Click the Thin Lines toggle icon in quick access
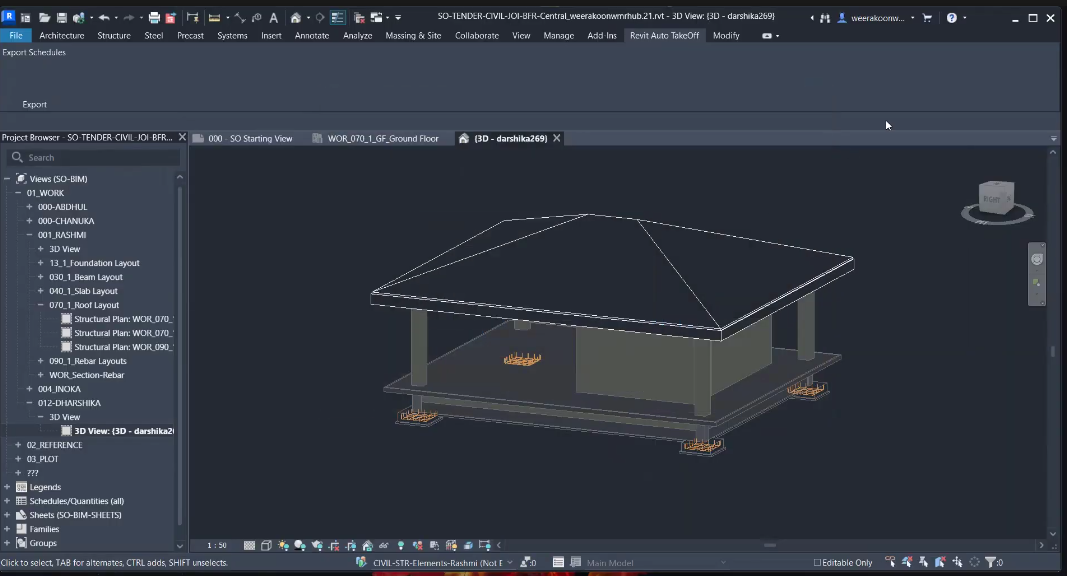The width and height of the screenshot is (1067, 576). pos(338,18)
